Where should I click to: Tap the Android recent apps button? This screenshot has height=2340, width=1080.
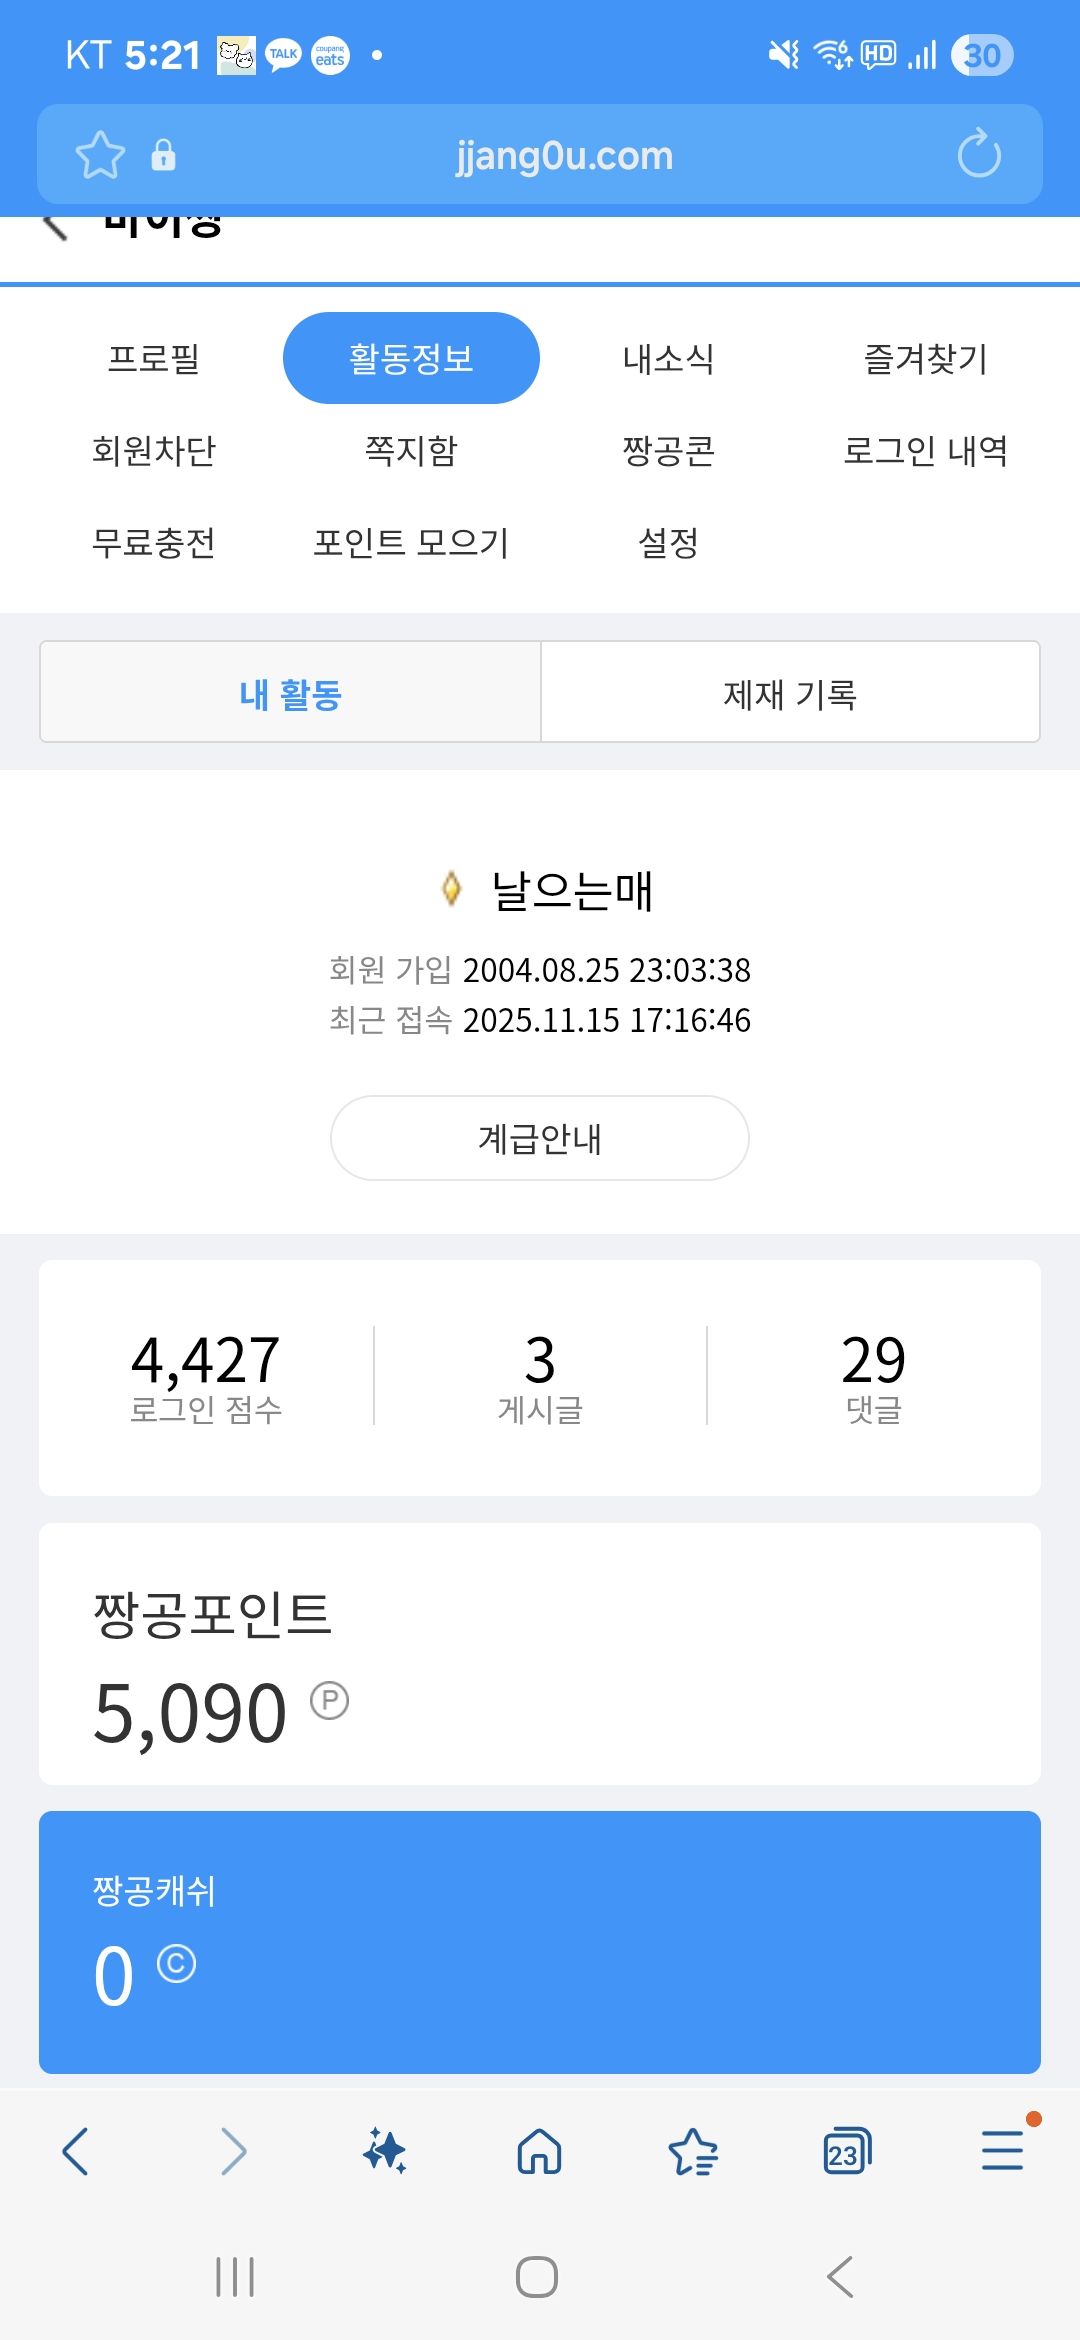coord(235,2277)
